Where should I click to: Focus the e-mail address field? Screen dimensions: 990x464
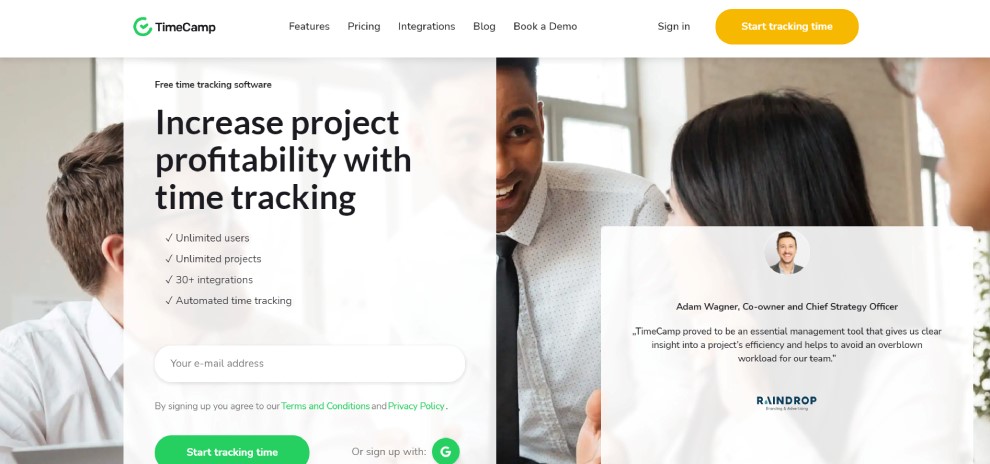[309, 364]
